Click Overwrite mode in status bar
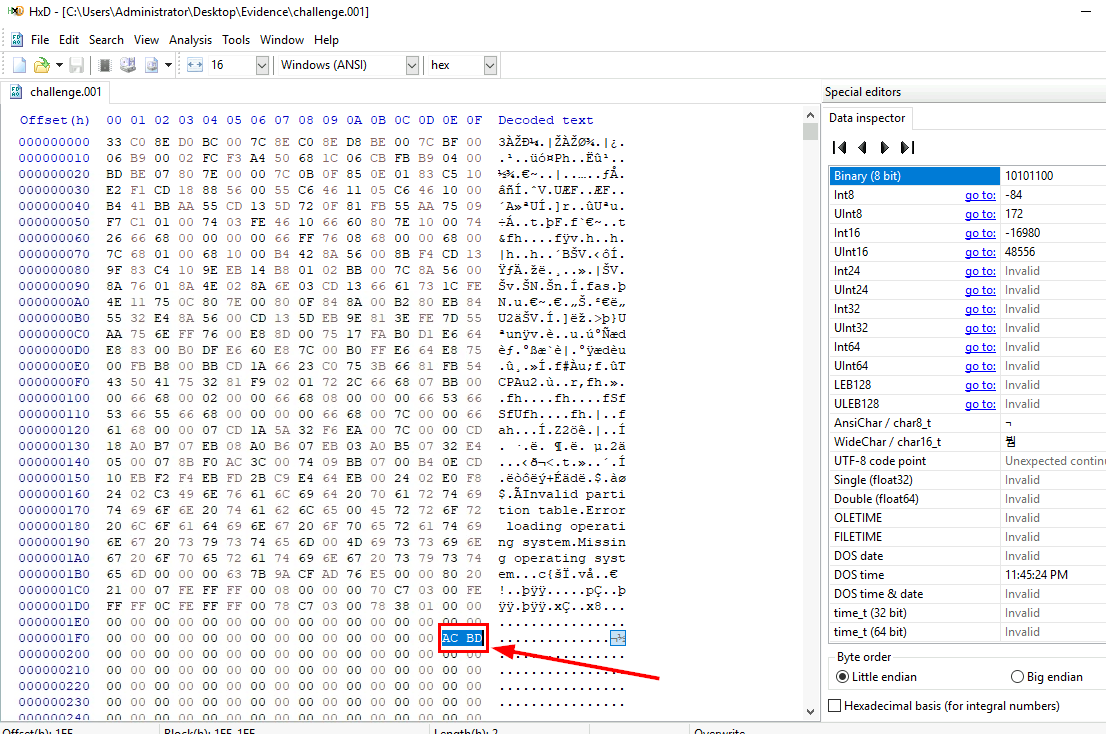 [719, 730]
